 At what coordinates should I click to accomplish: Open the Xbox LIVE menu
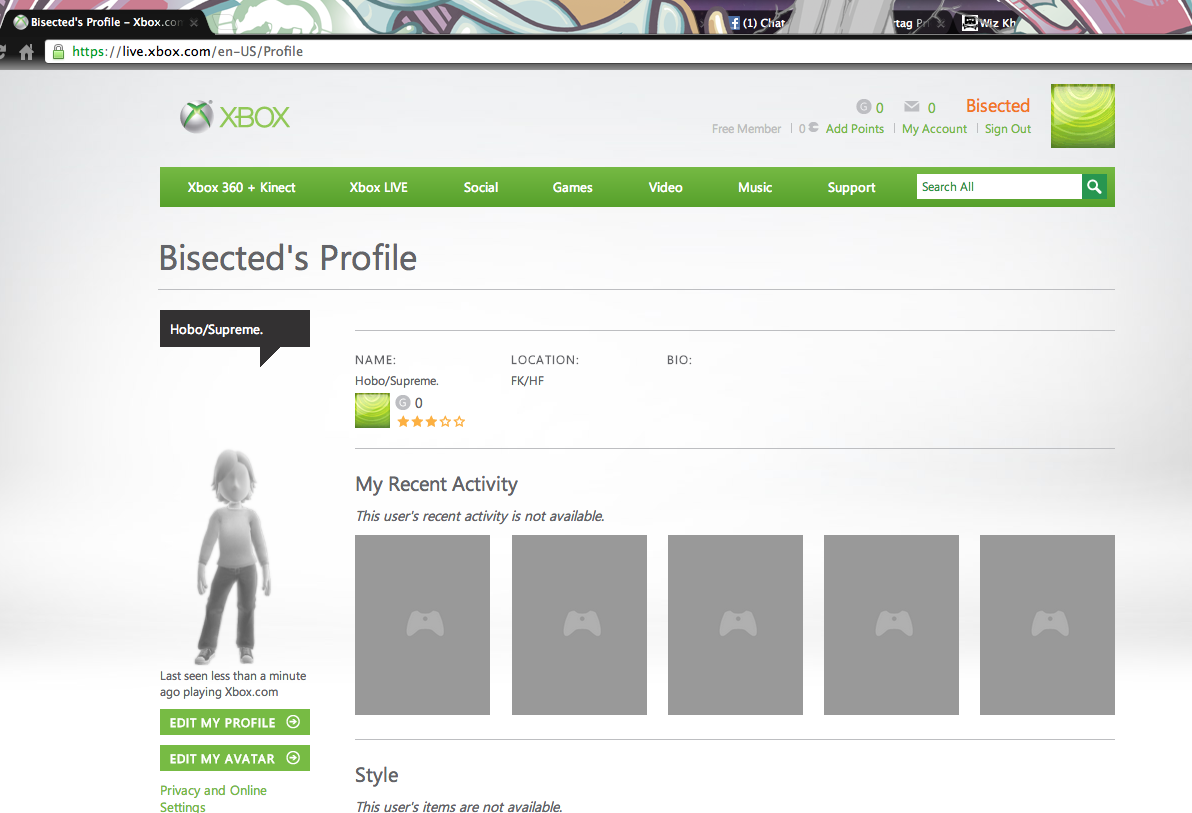click(379, 187)
